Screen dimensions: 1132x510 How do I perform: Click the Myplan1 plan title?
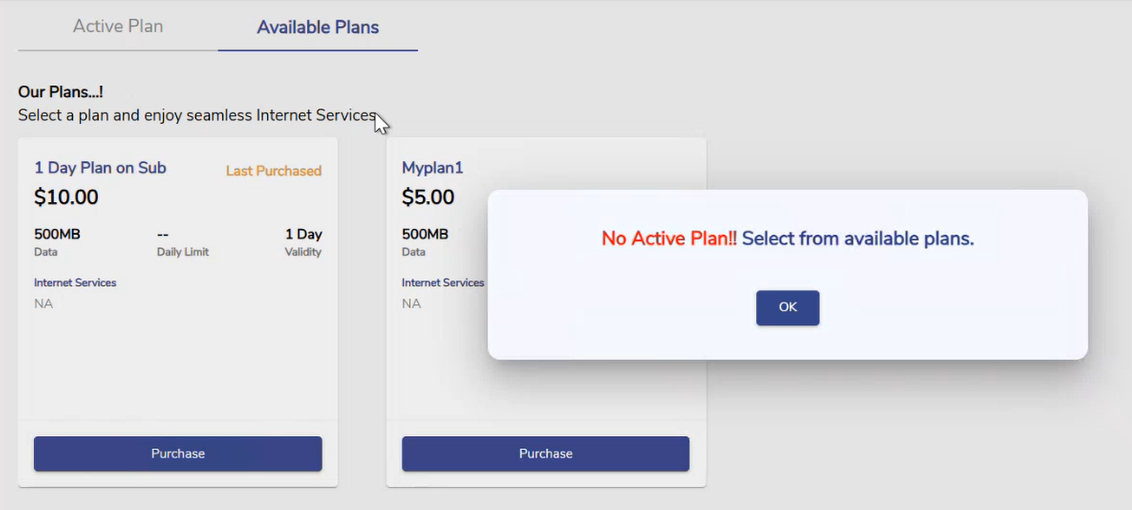click(432, 168)
